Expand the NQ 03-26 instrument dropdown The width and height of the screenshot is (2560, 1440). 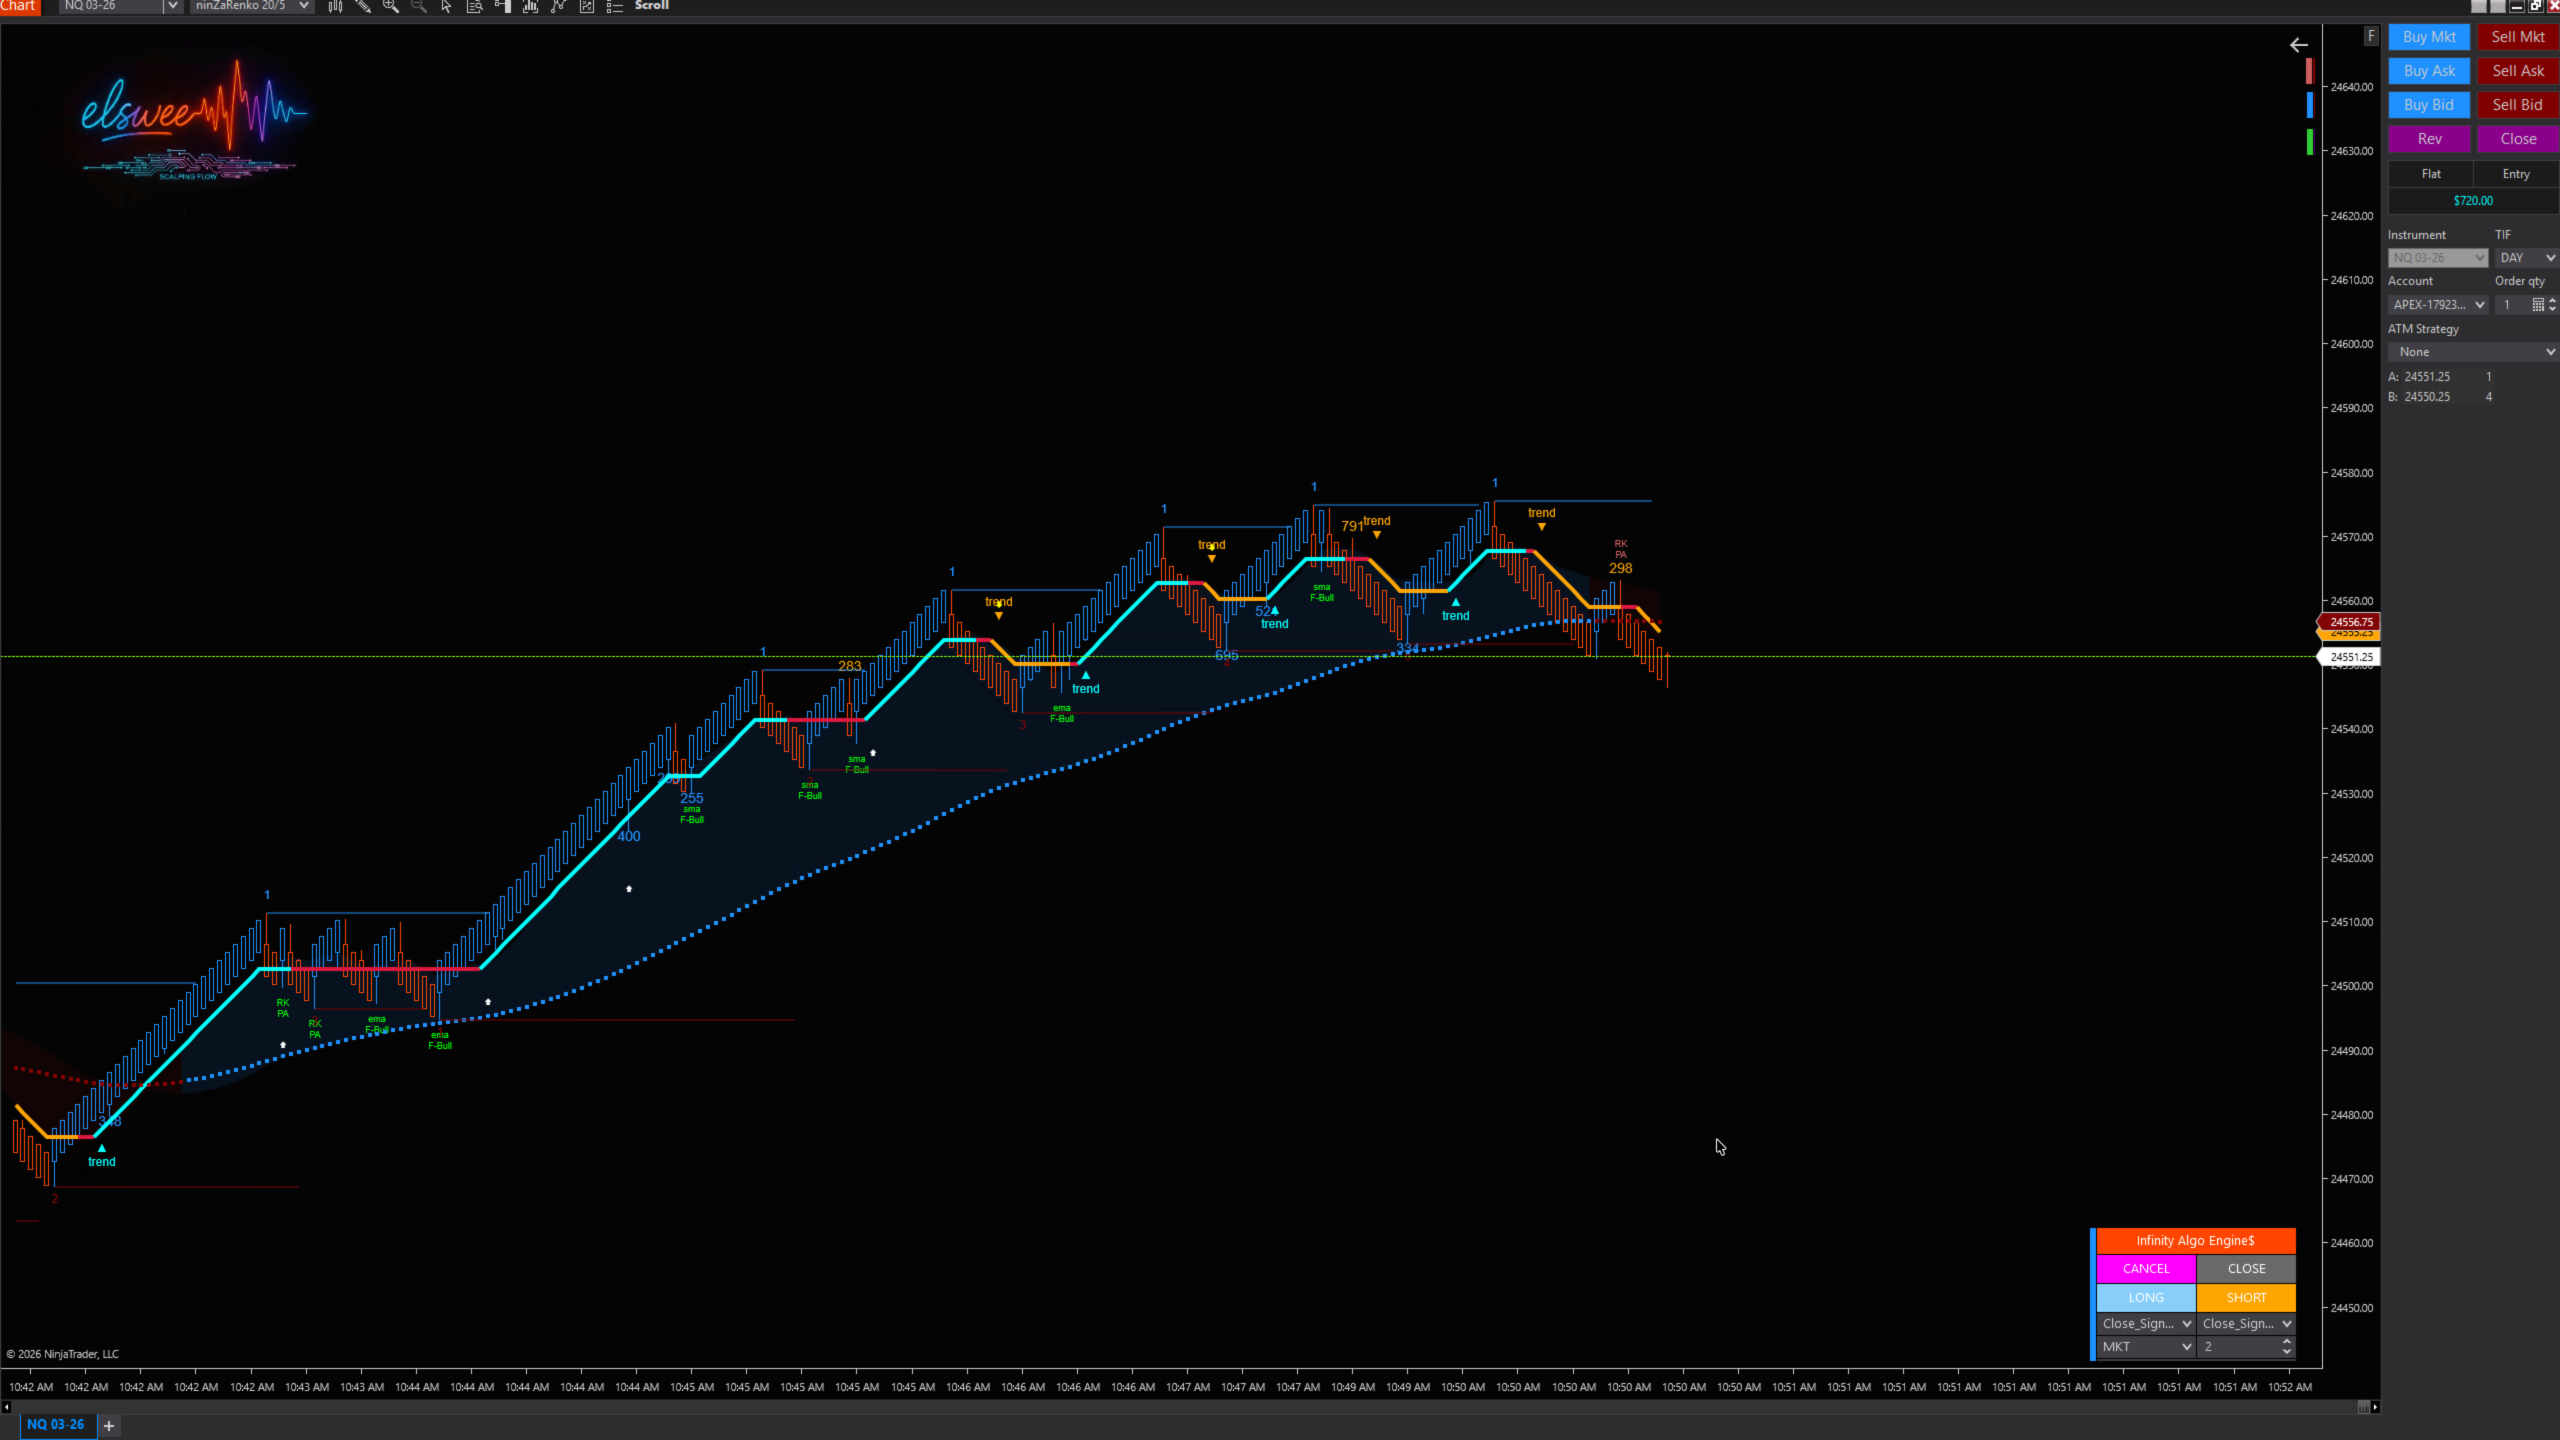(172, 6)
